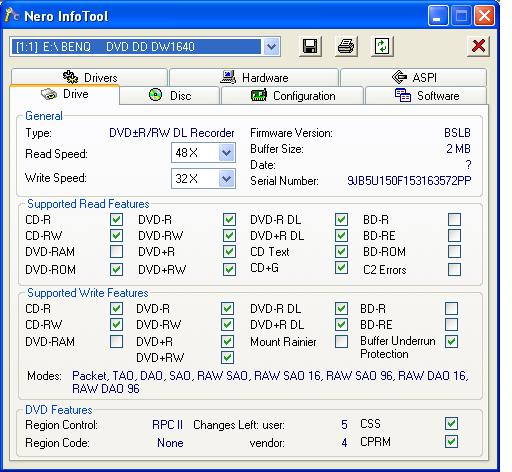This screenshot has height=472, width=512.
Task: Click the serial number 9JB5U150F153163572PP
Action: click(409, 181)
